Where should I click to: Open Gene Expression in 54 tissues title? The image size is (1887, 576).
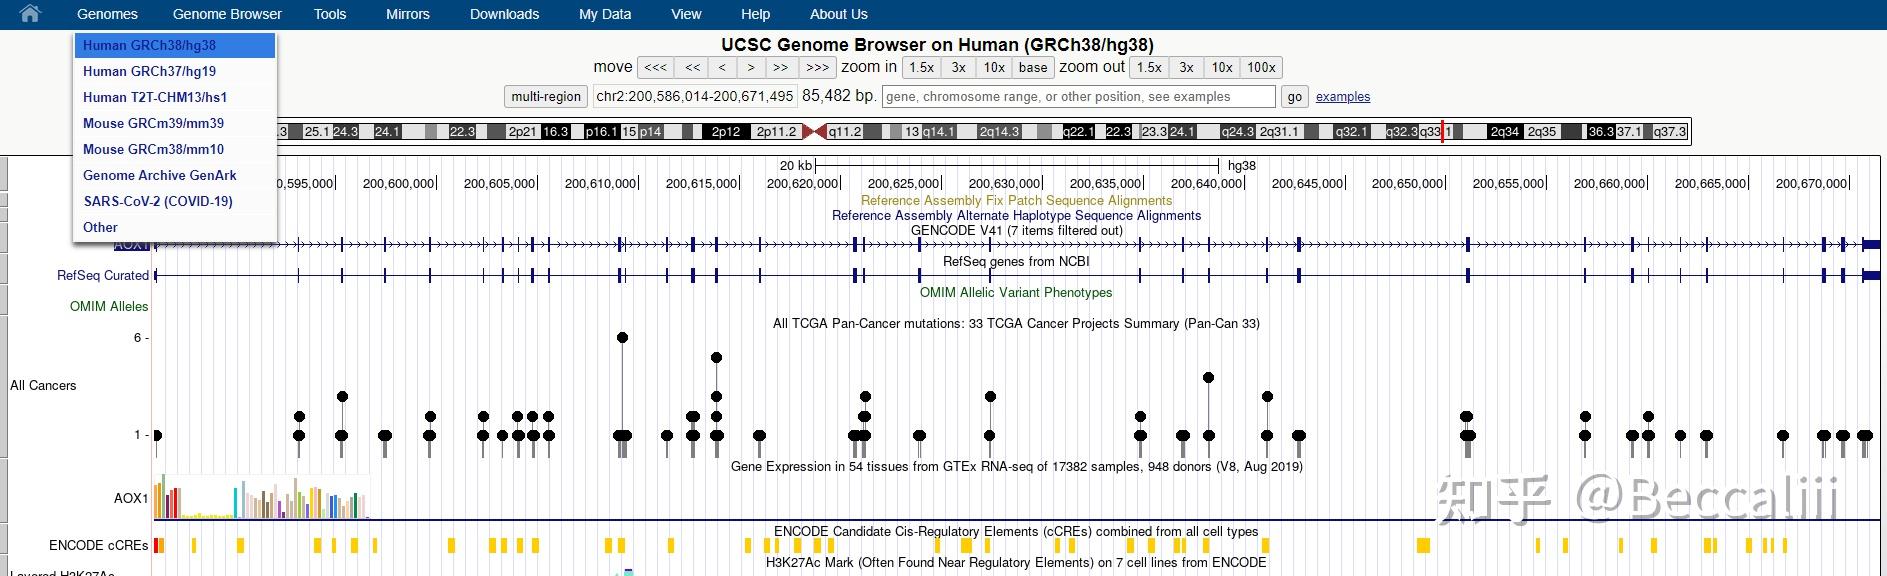point(1016,466)
